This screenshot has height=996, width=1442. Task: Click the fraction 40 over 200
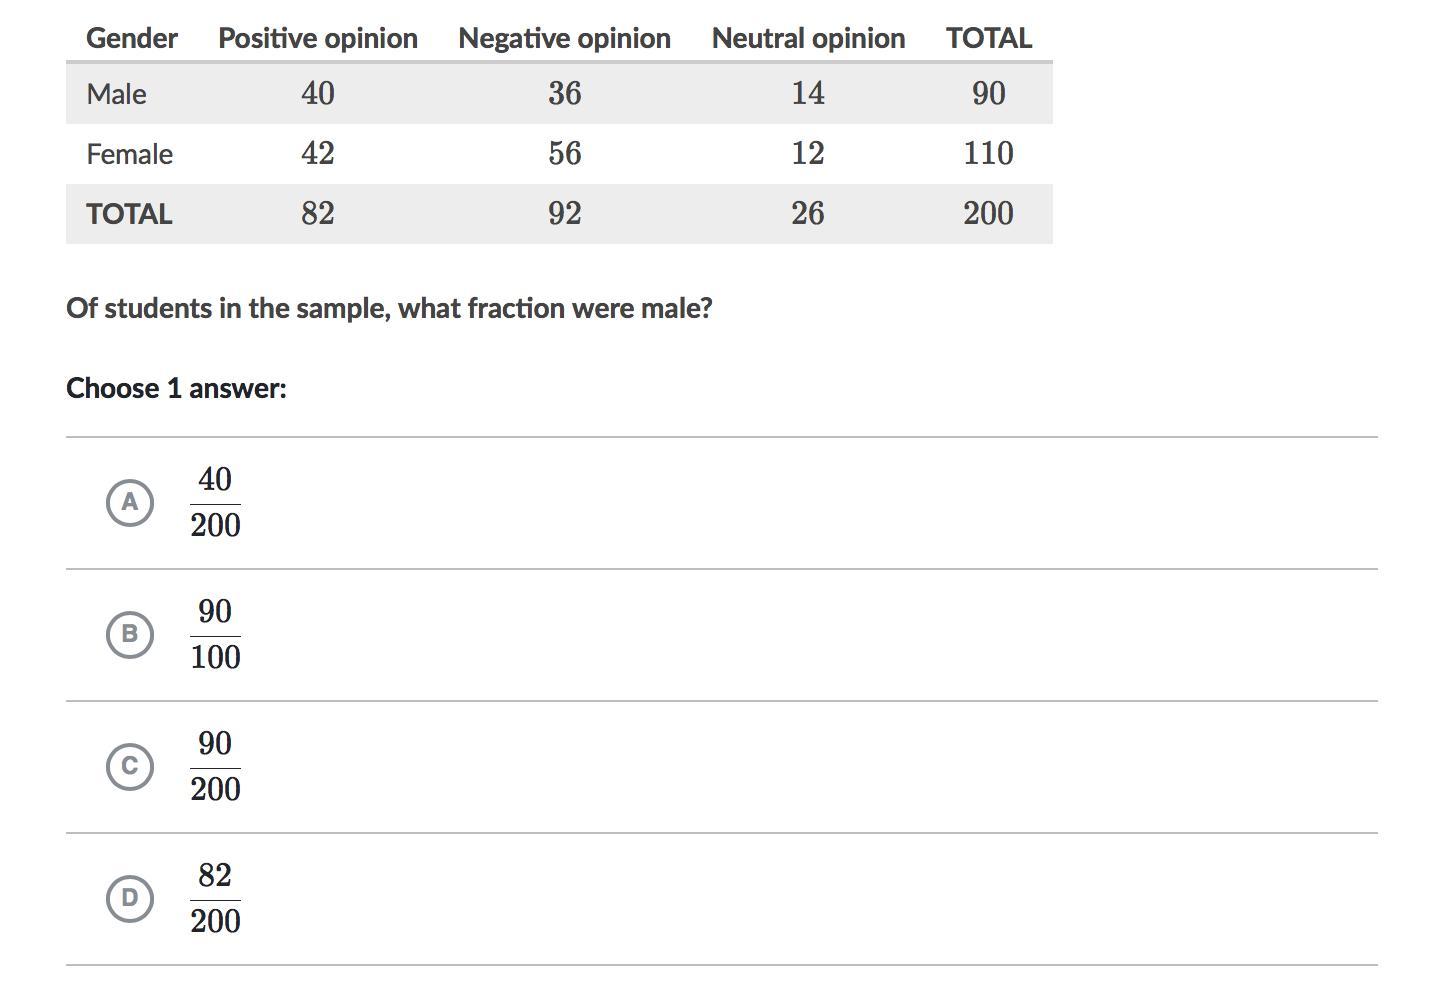click(x=215, y=502)
